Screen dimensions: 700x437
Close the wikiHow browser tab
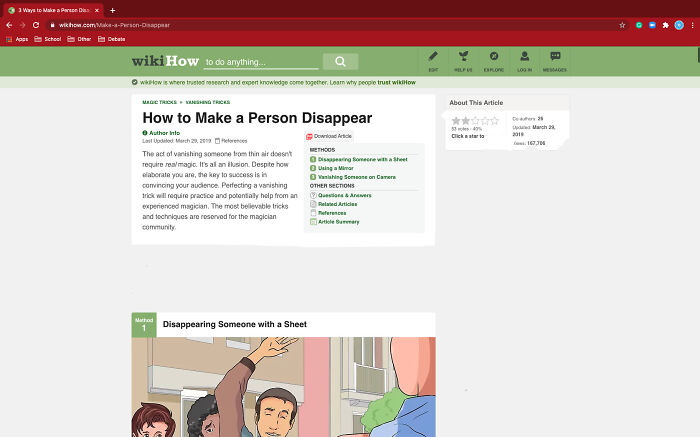pos(97,10)
